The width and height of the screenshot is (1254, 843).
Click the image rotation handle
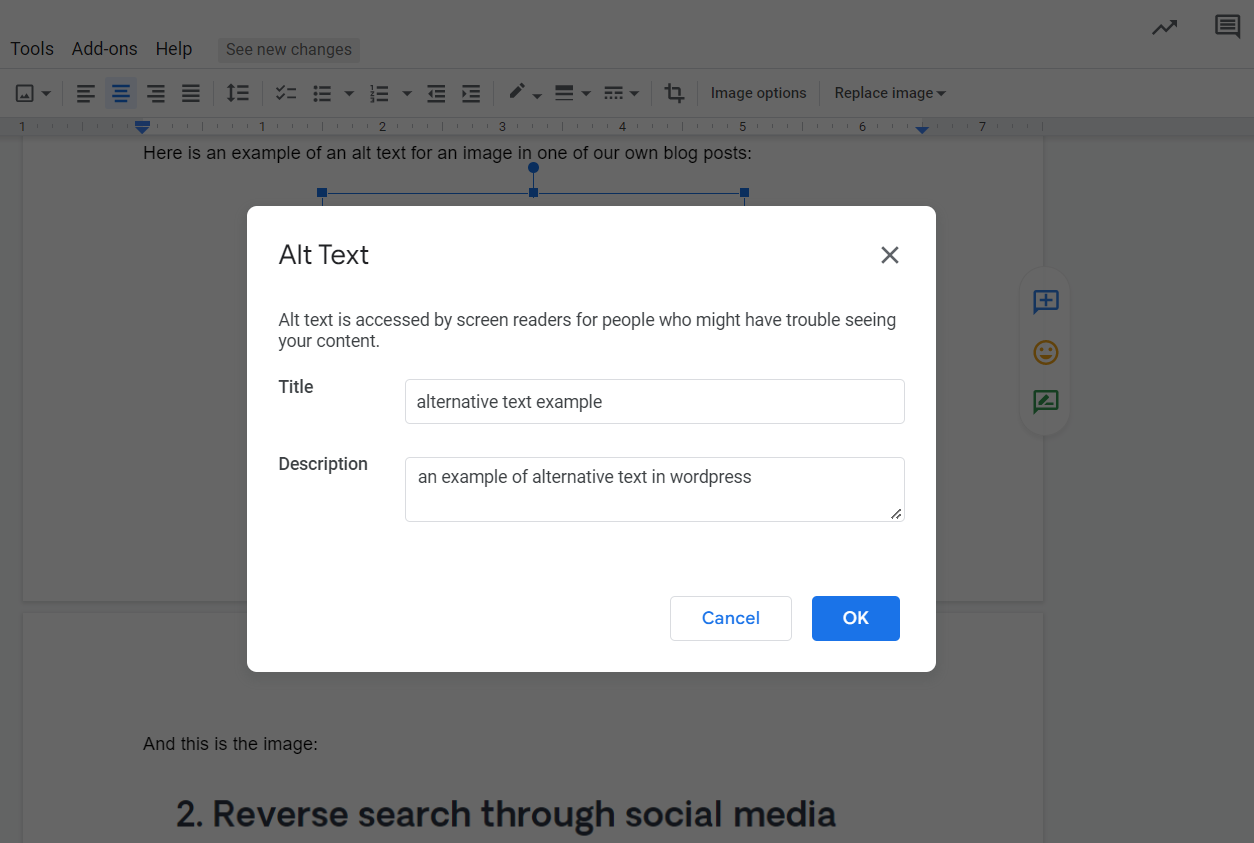[533, 168]
